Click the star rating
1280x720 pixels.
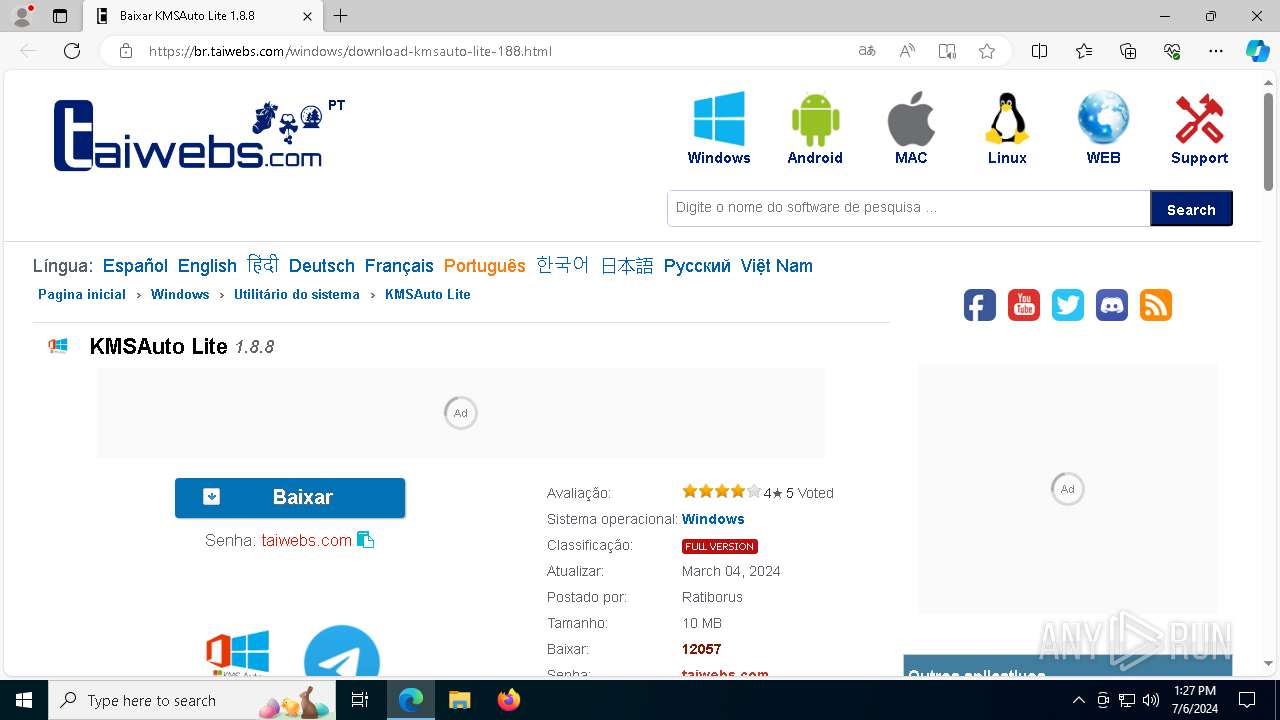tap(721, 491)
